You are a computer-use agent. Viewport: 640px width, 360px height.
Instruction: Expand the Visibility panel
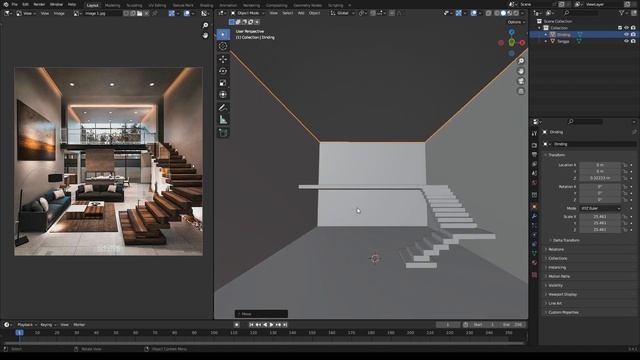(555, 285)
